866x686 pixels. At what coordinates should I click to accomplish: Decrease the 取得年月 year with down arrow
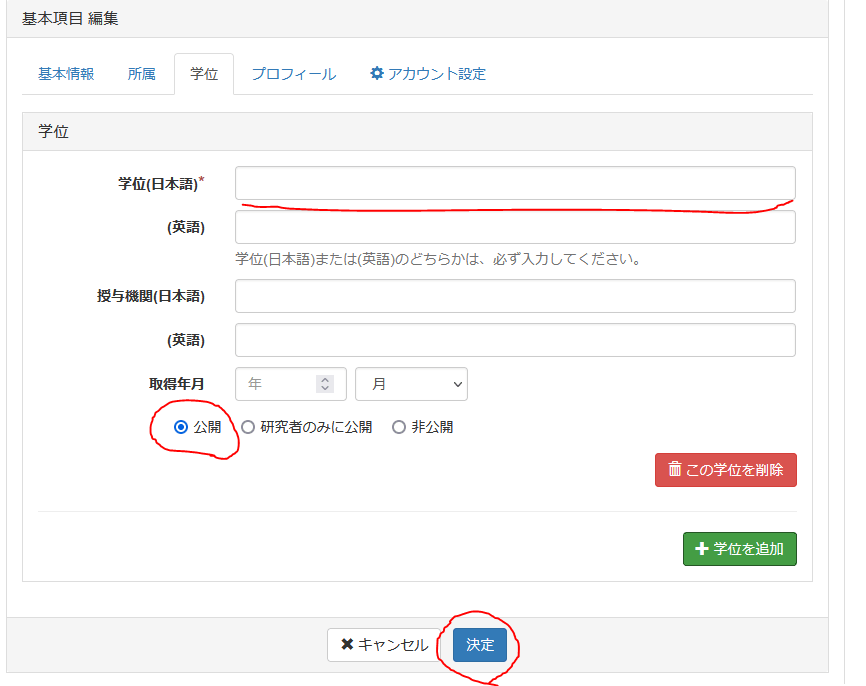[324, 388]
